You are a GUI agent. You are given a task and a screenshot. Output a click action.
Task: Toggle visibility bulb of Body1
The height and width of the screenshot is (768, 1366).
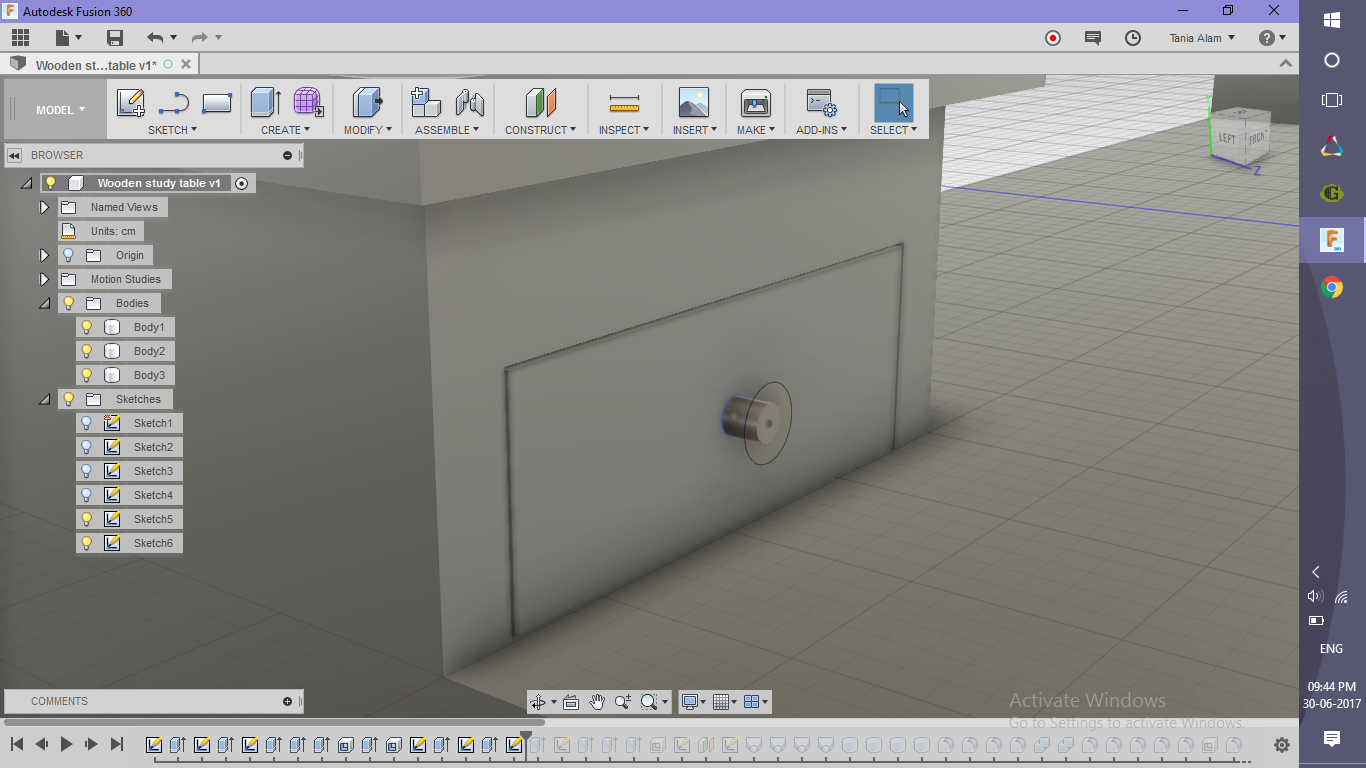click(87, 327)
